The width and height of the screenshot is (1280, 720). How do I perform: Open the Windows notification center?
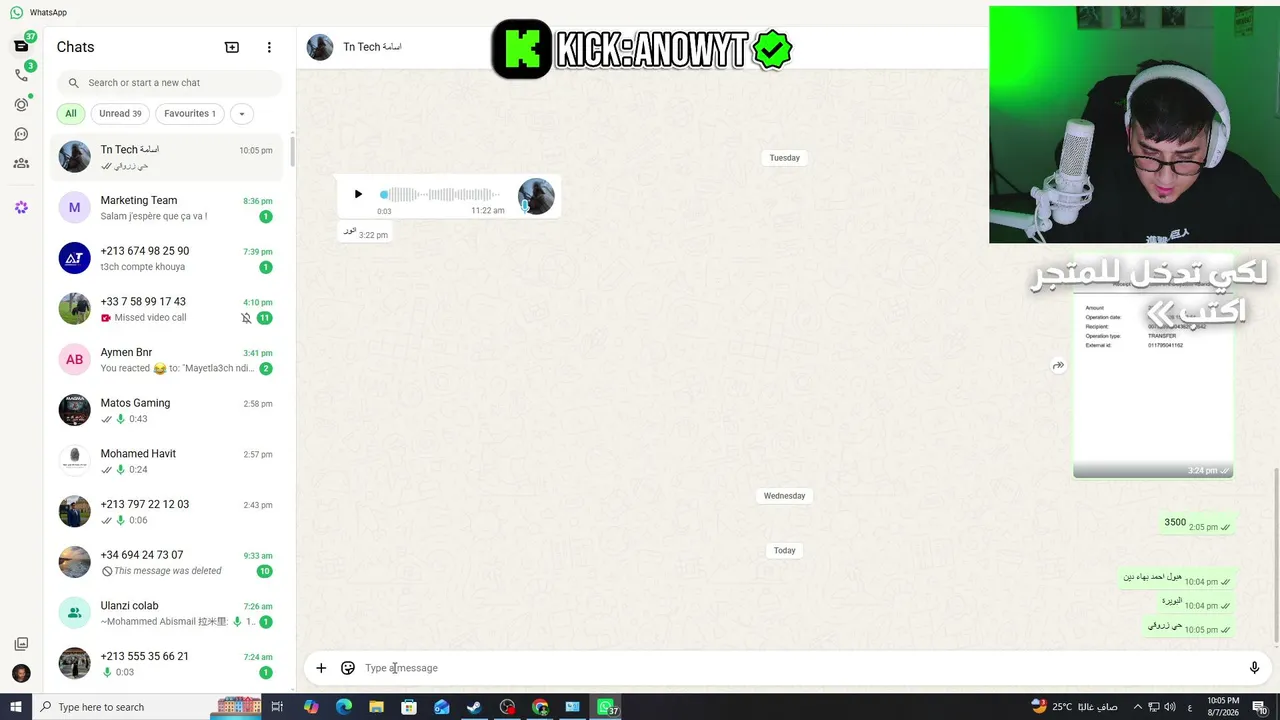click(1261, 707)
